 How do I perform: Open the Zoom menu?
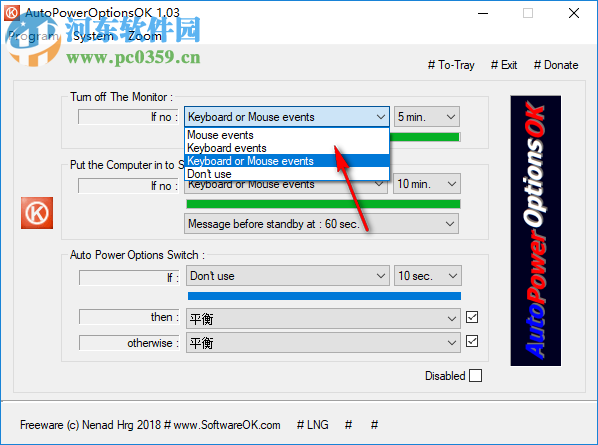145,36
